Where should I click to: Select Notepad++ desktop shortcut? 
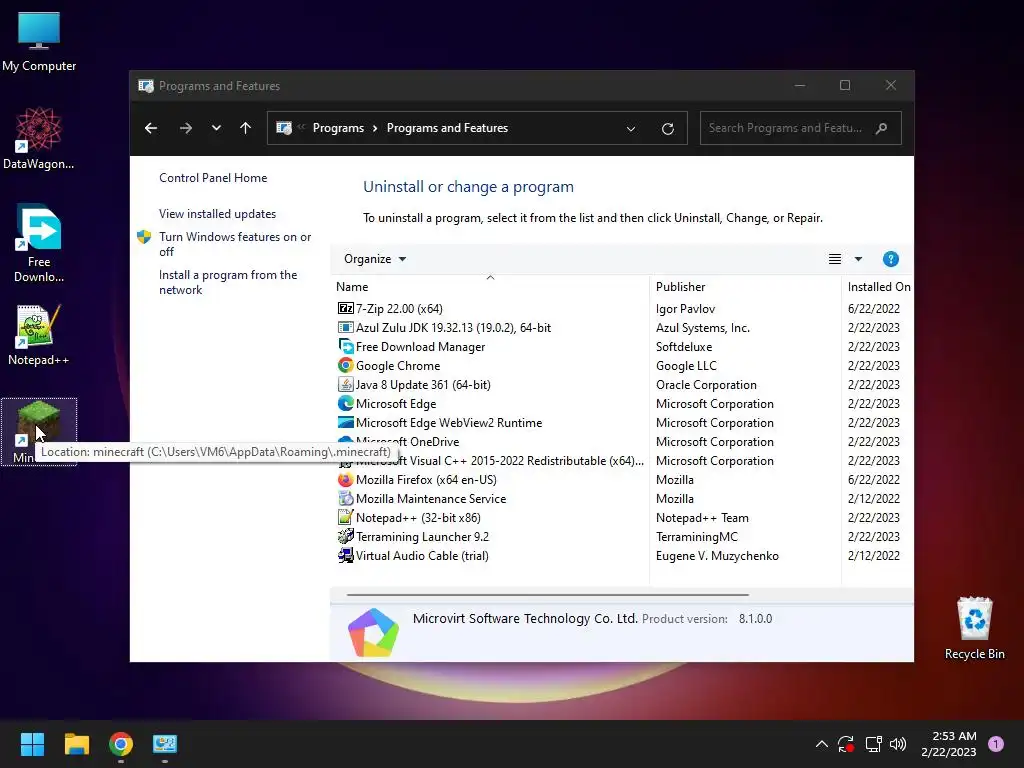tap(39, 335)
